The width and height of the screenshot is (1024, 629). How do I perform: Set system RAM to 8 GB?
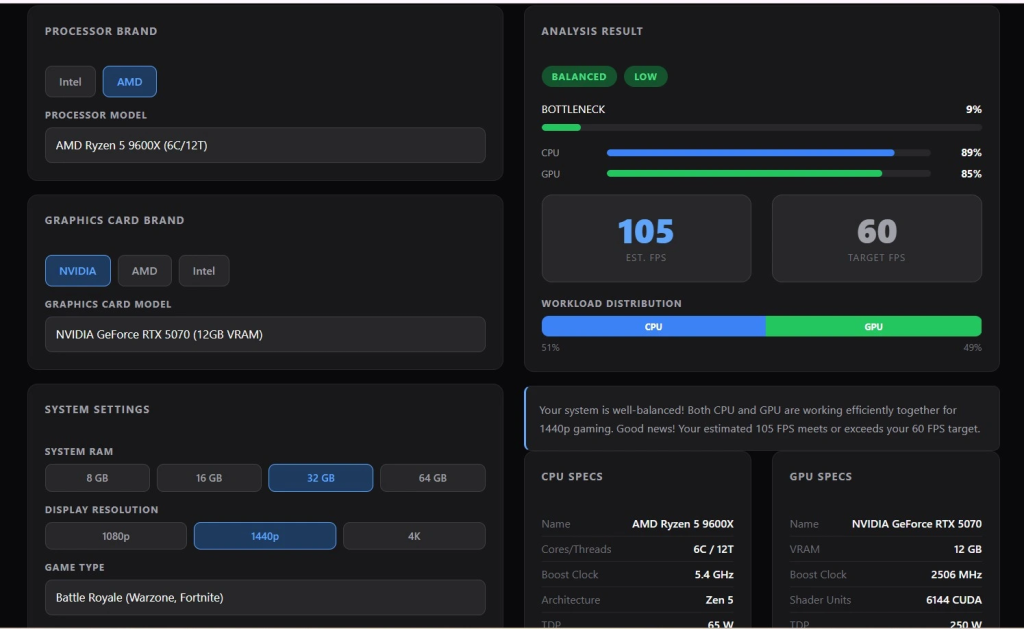pos(97,477)
